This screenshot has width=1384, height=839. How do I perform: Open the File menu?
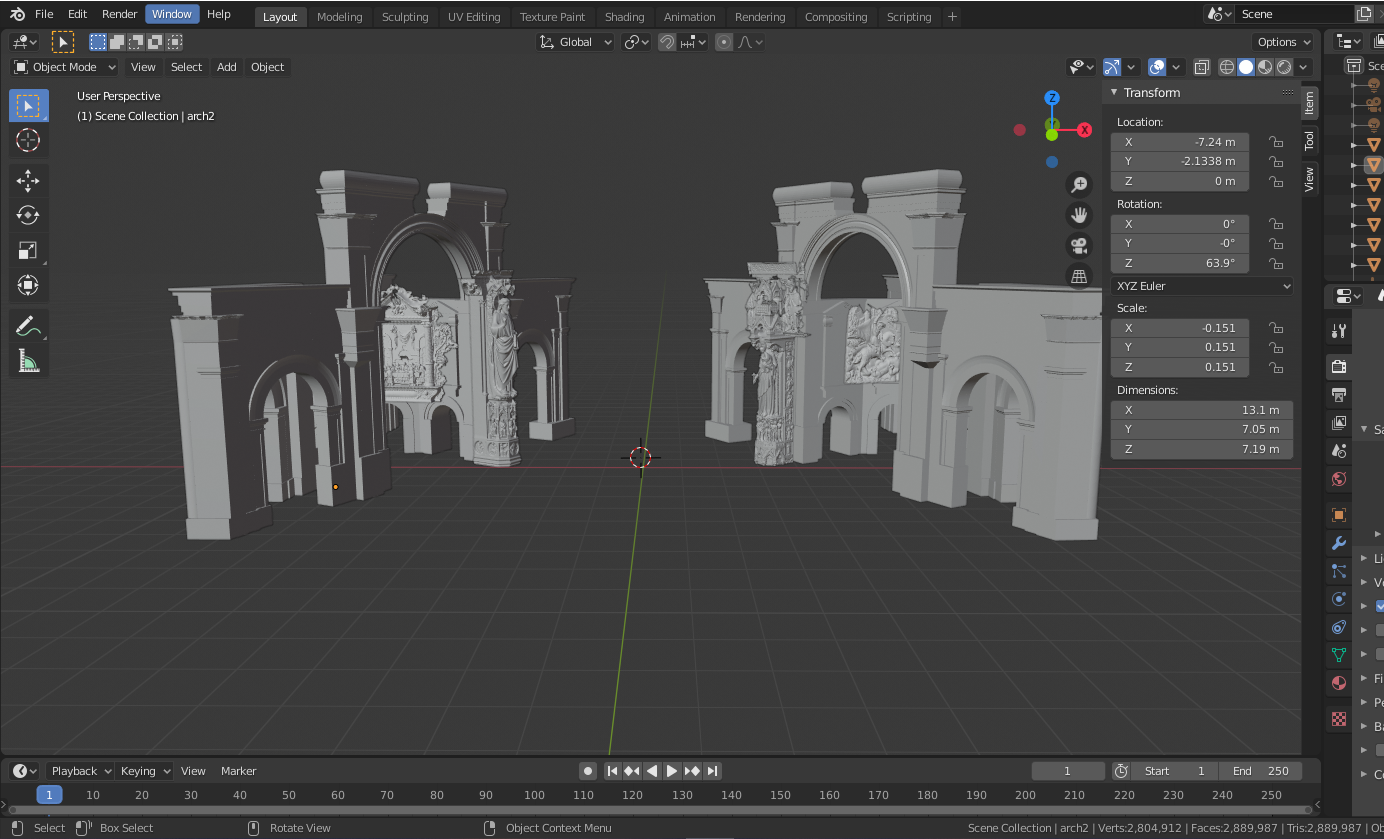tap(44, 14)
